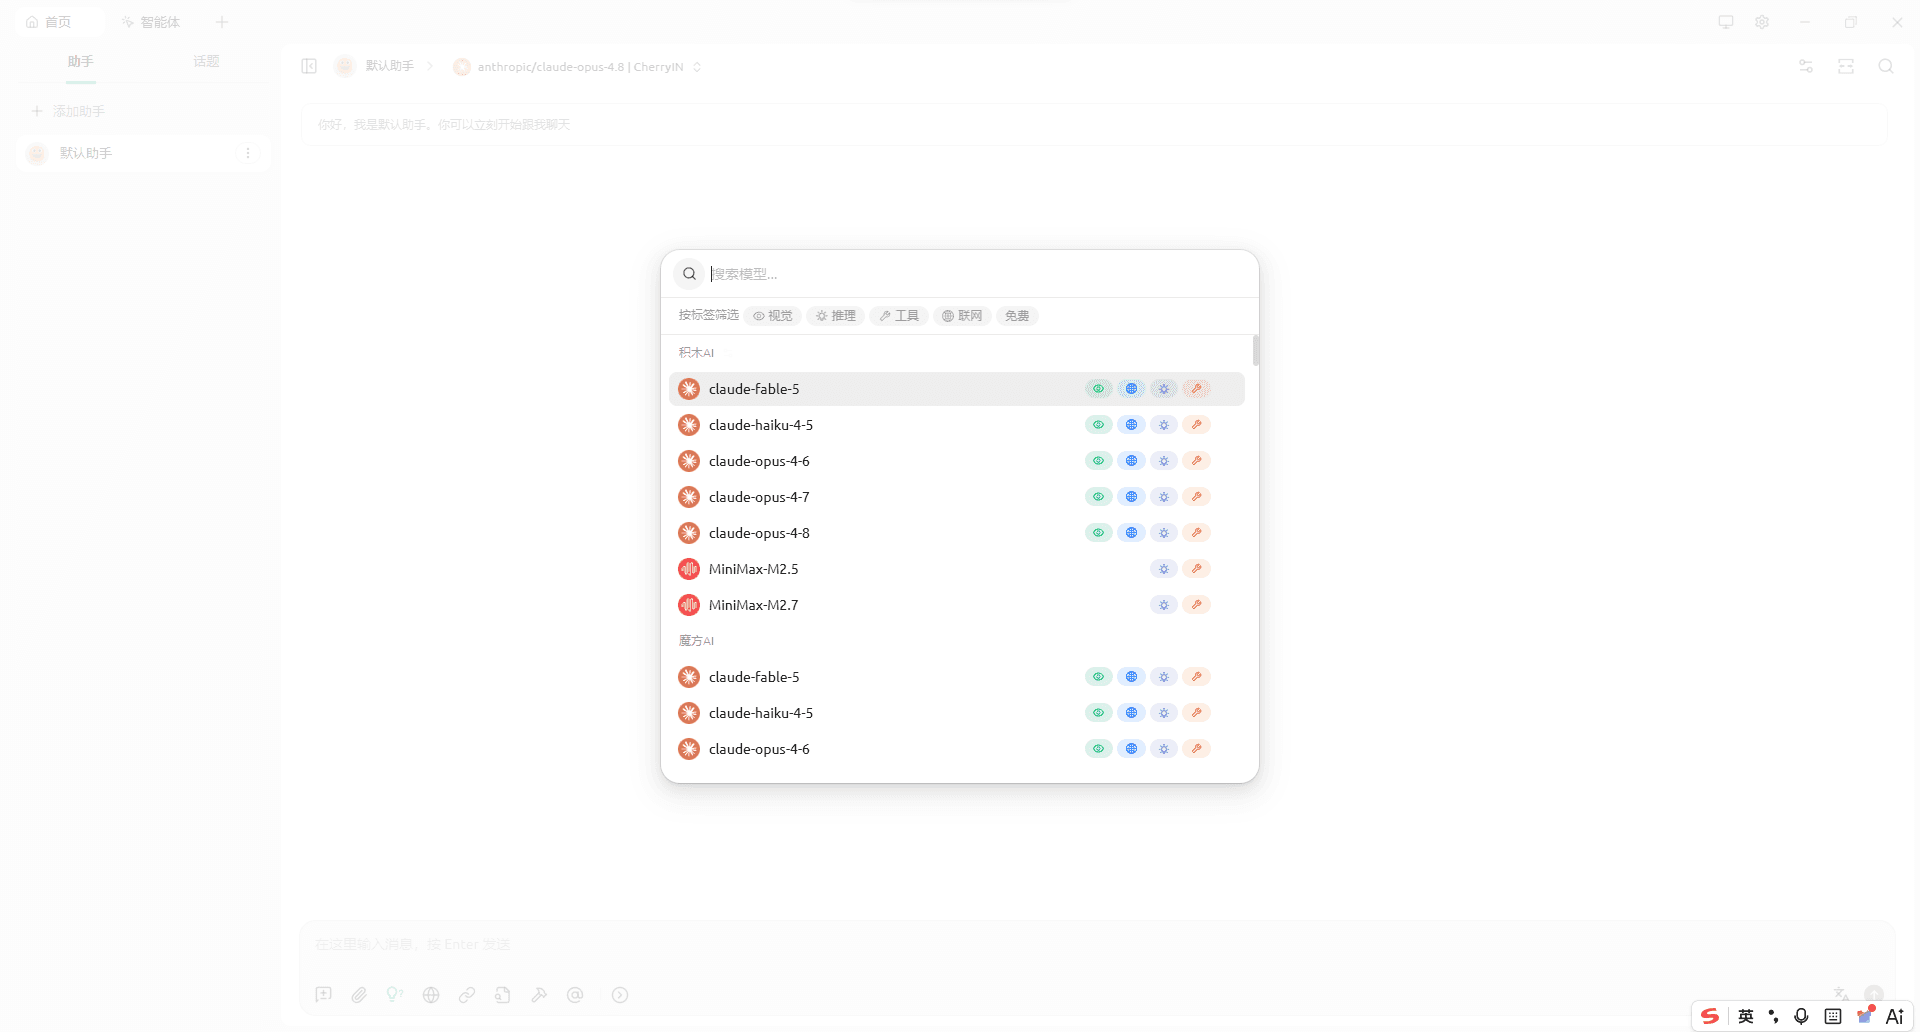This screenshot has height=1032, width=1920.
Task: Click the 积木AI group header
Action: tap(697, 353)
